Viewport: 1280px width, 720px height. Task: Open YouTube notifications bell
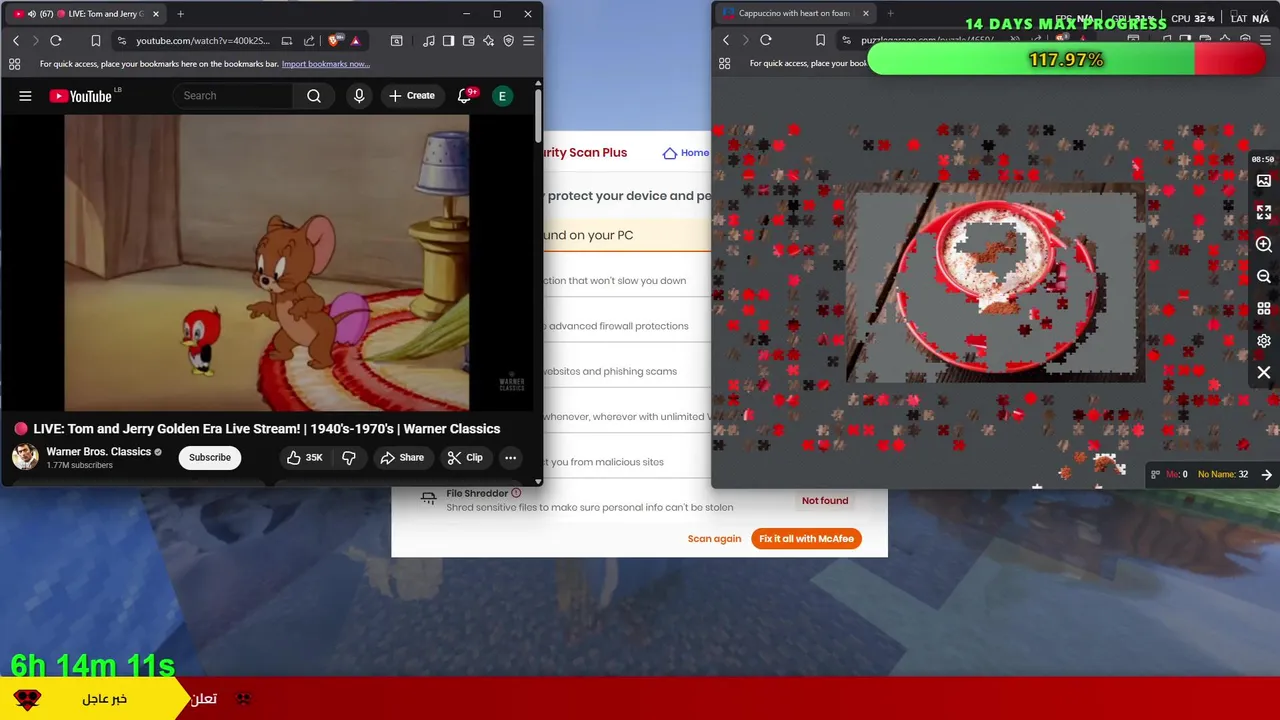[464, 96]
